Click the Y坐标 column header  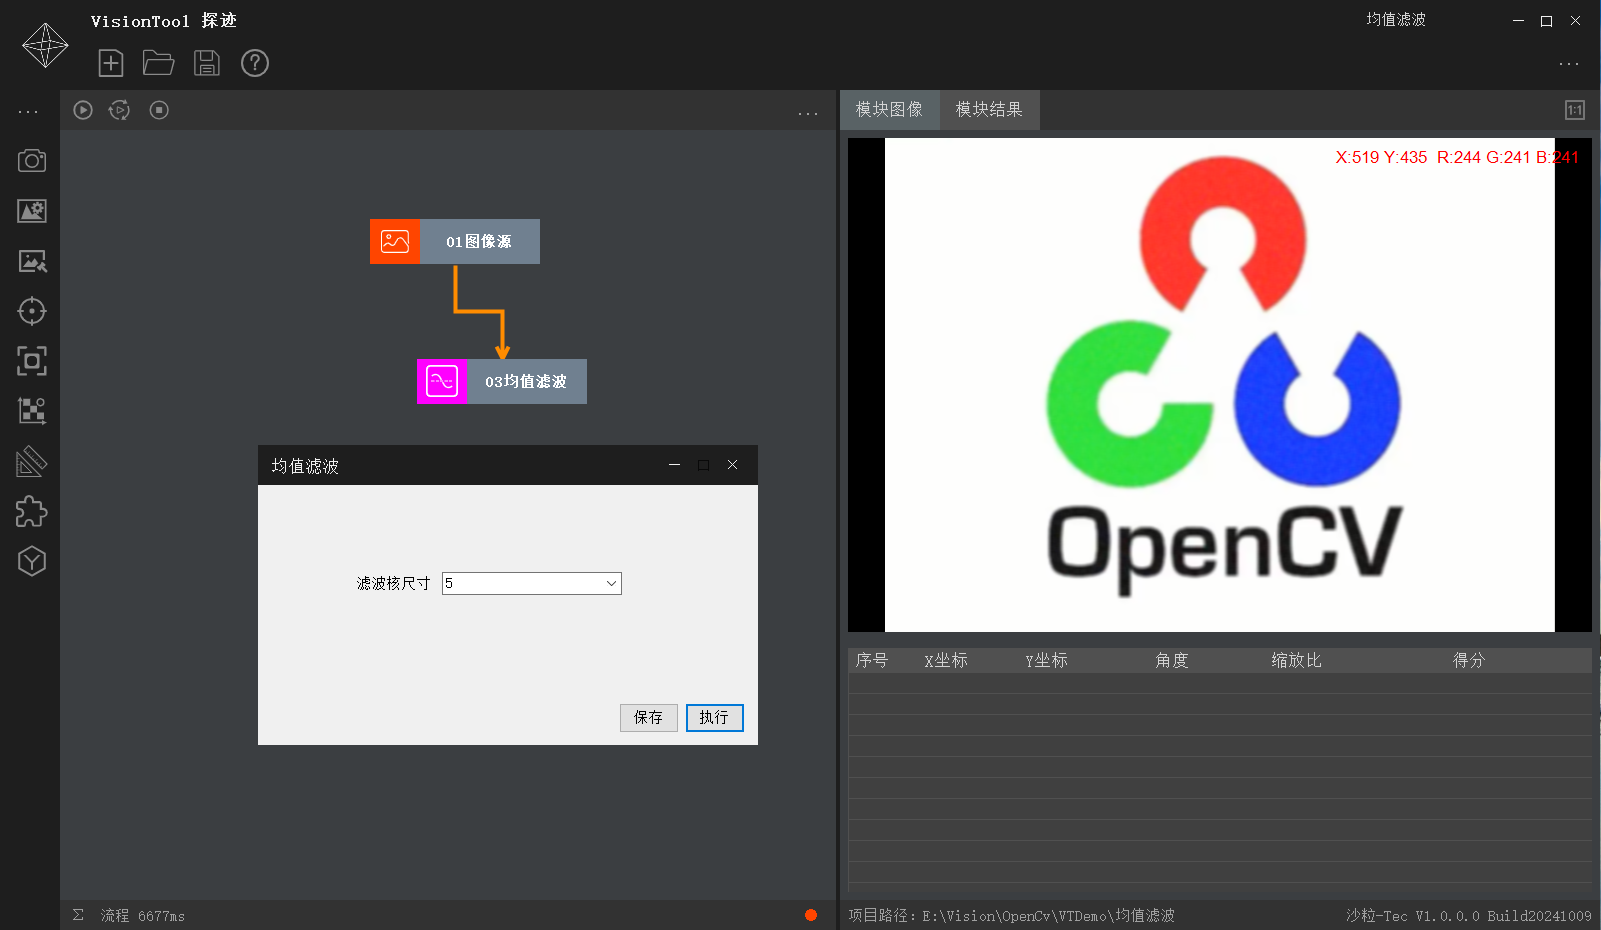pos(1046,660)
